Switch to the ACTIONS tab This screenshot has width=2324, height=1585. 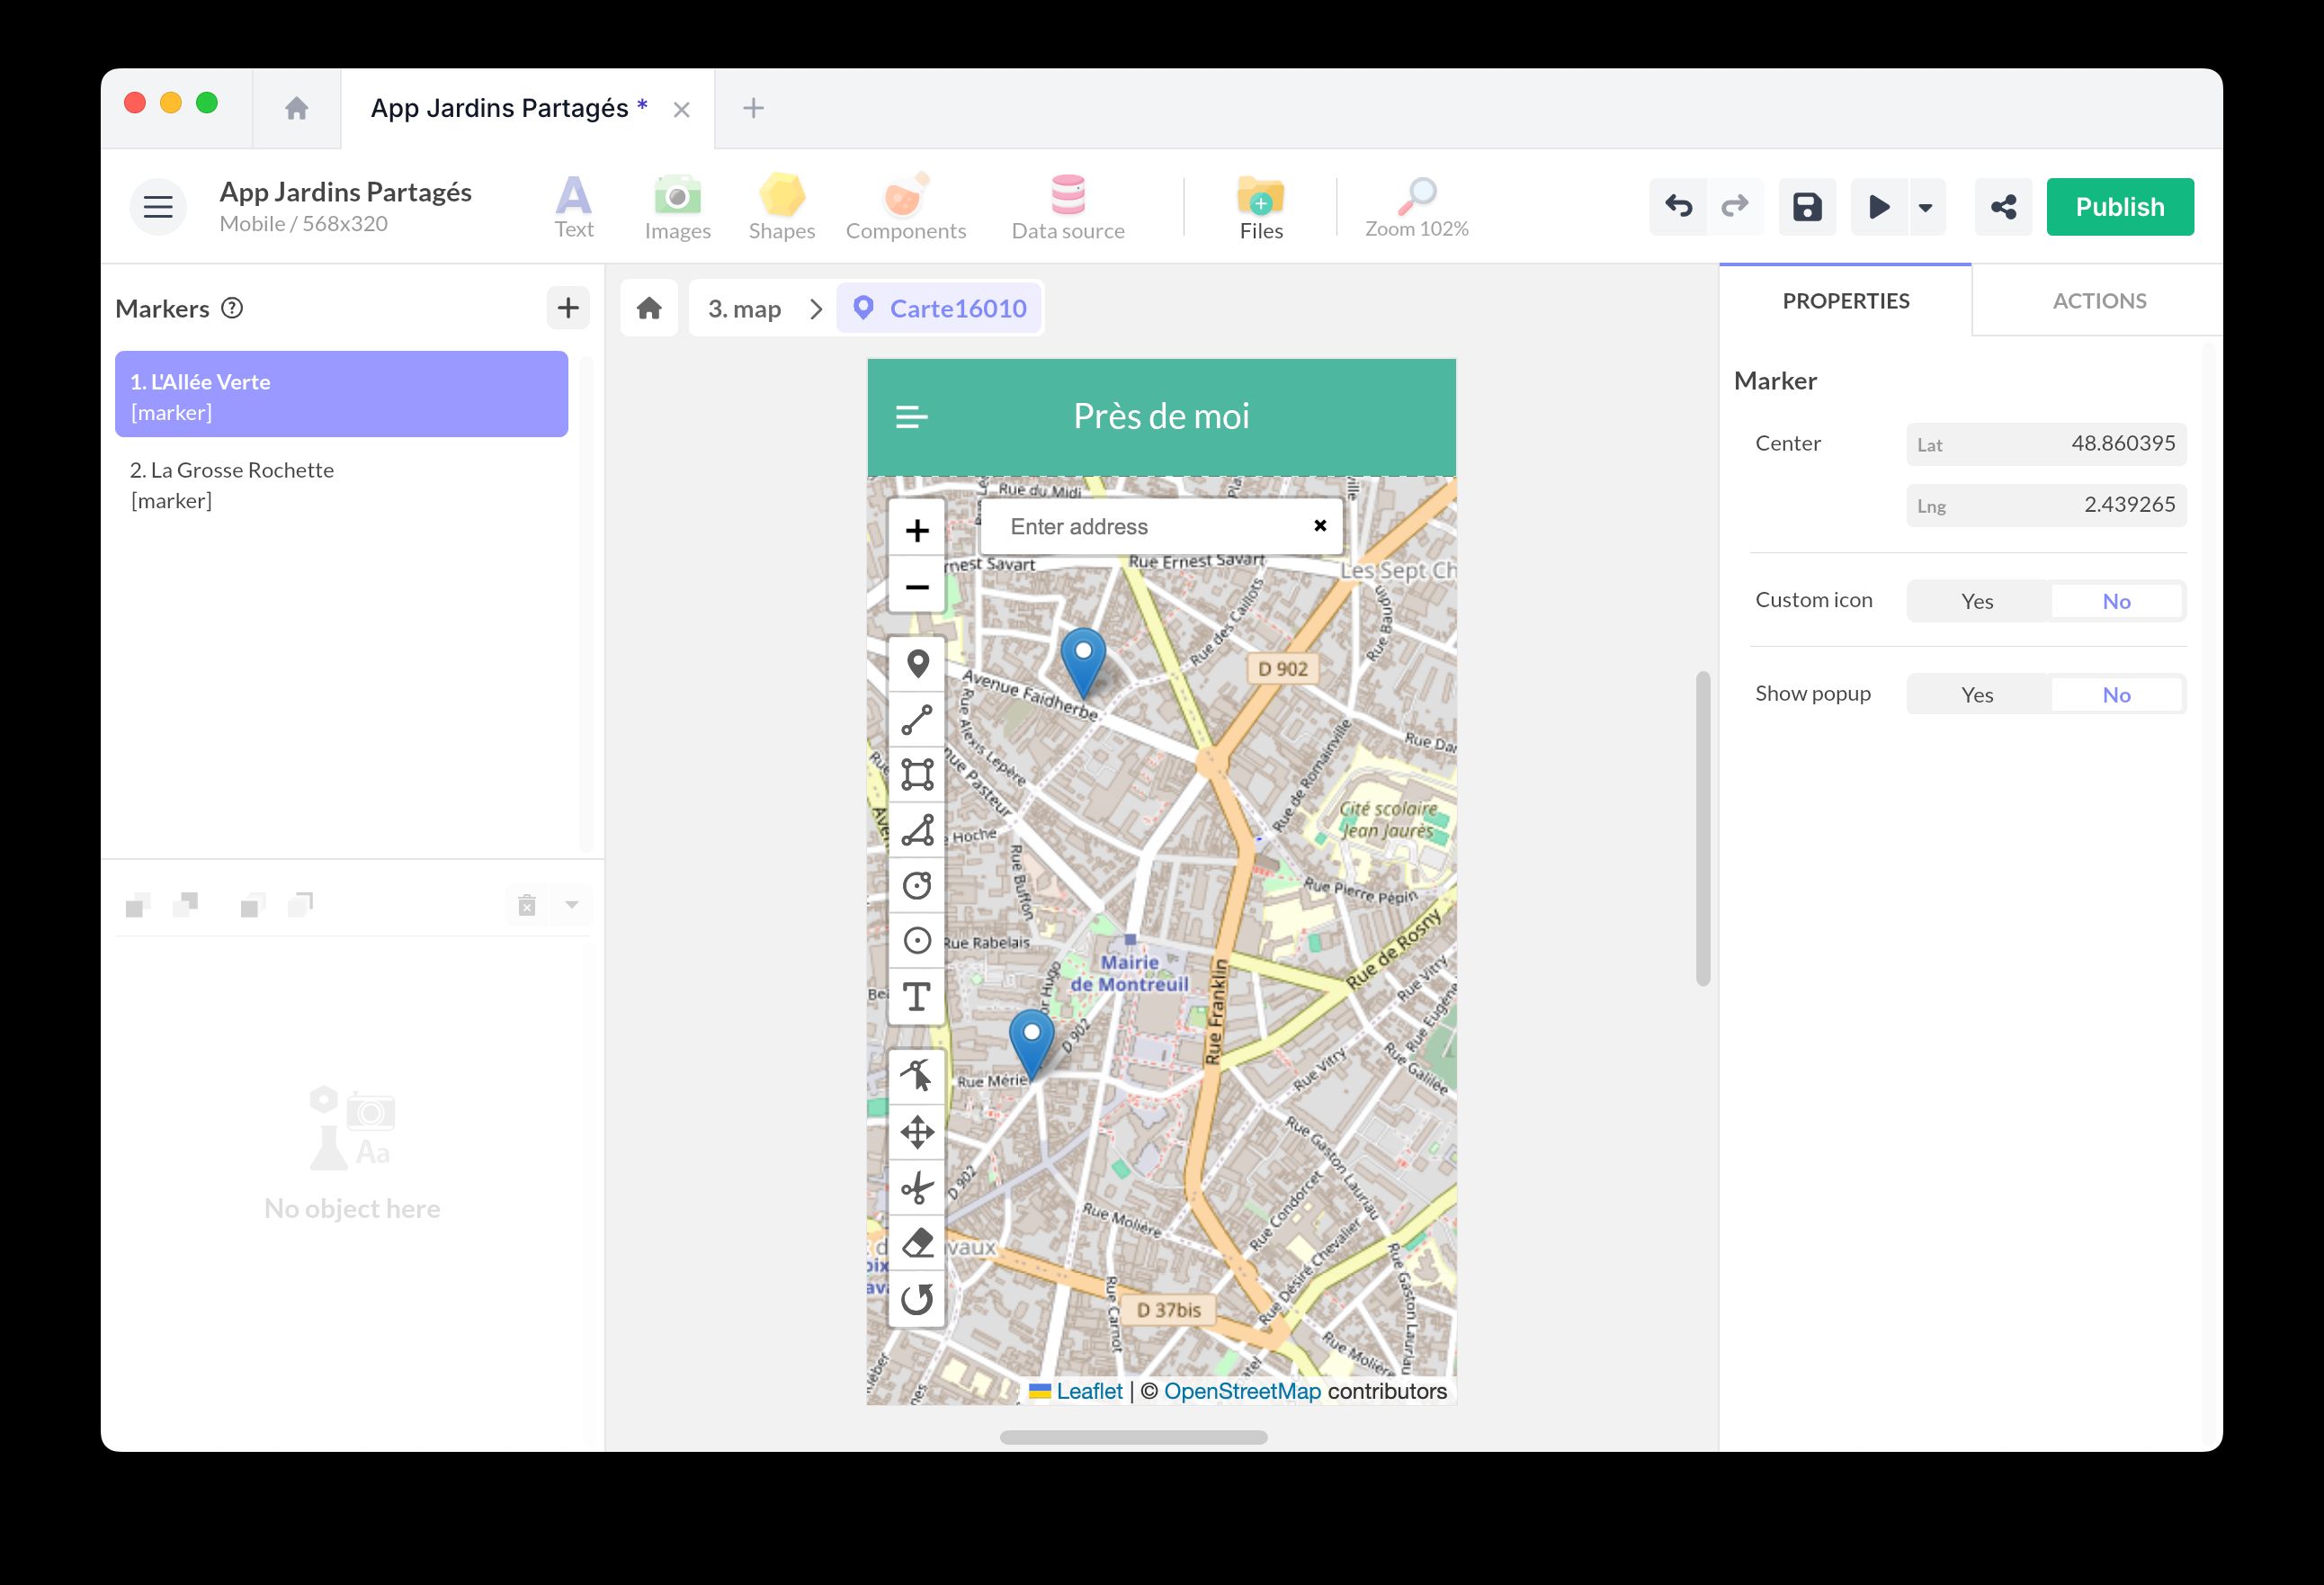pyautogui.click(x=2098, y=301)
